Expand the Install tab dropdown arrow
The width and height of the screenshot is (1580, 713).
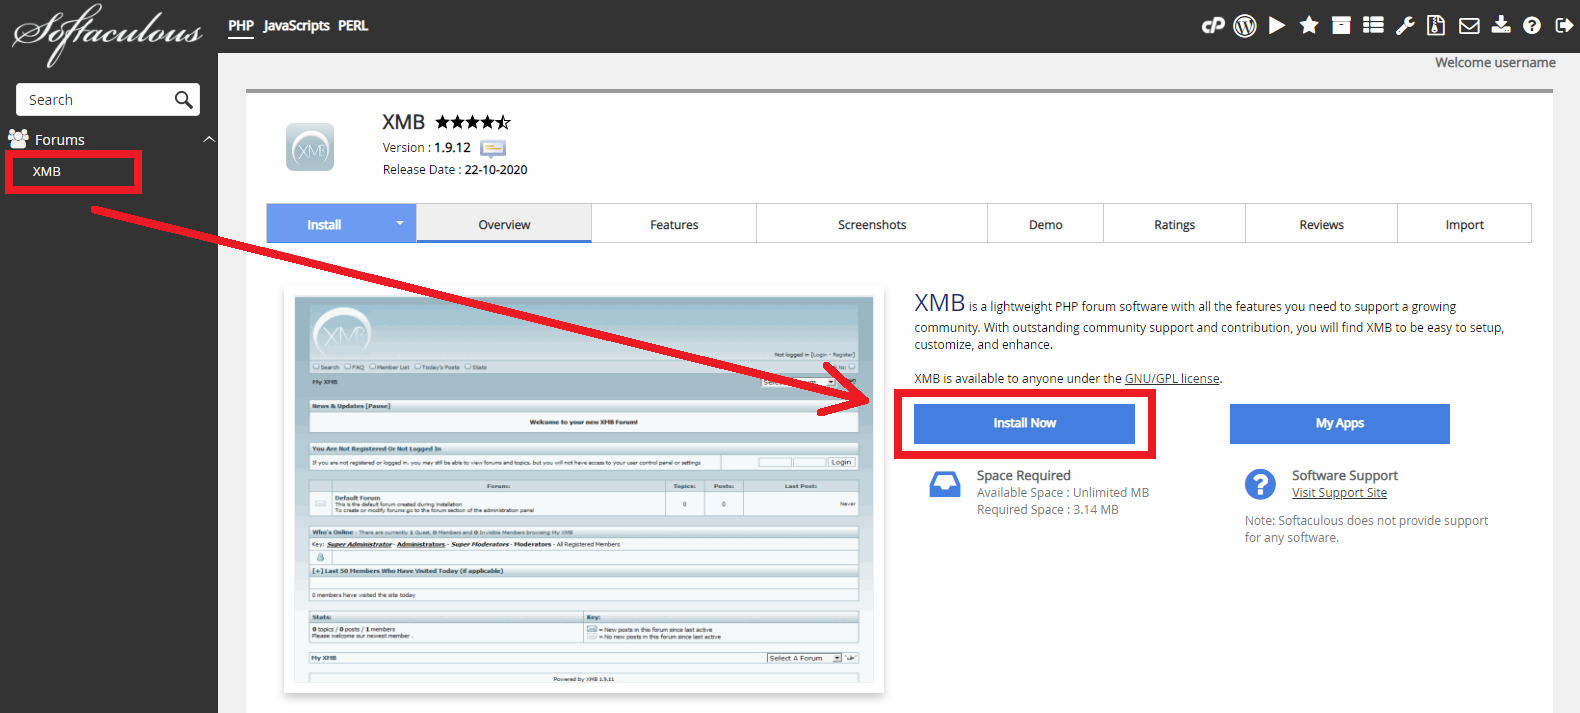coord(400,224)
